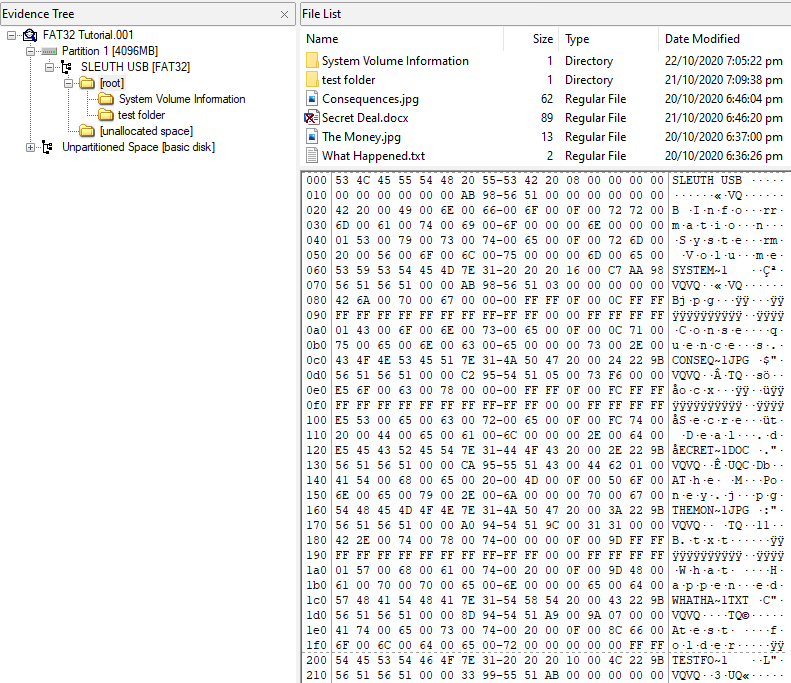Click ASCII text TESTFO~1 in hex viewer
Screen dimensions: 791x683
tap(699, 660)
